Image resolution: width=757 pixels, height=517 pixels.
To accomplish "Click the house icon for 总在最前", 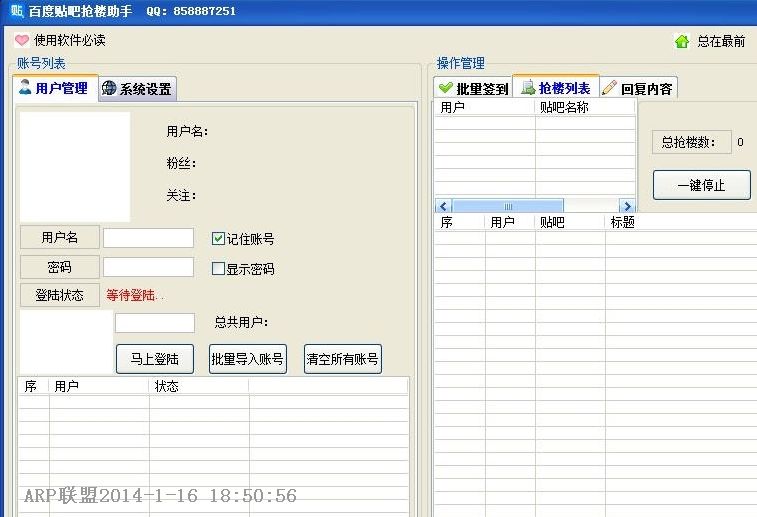I will 682,42.
